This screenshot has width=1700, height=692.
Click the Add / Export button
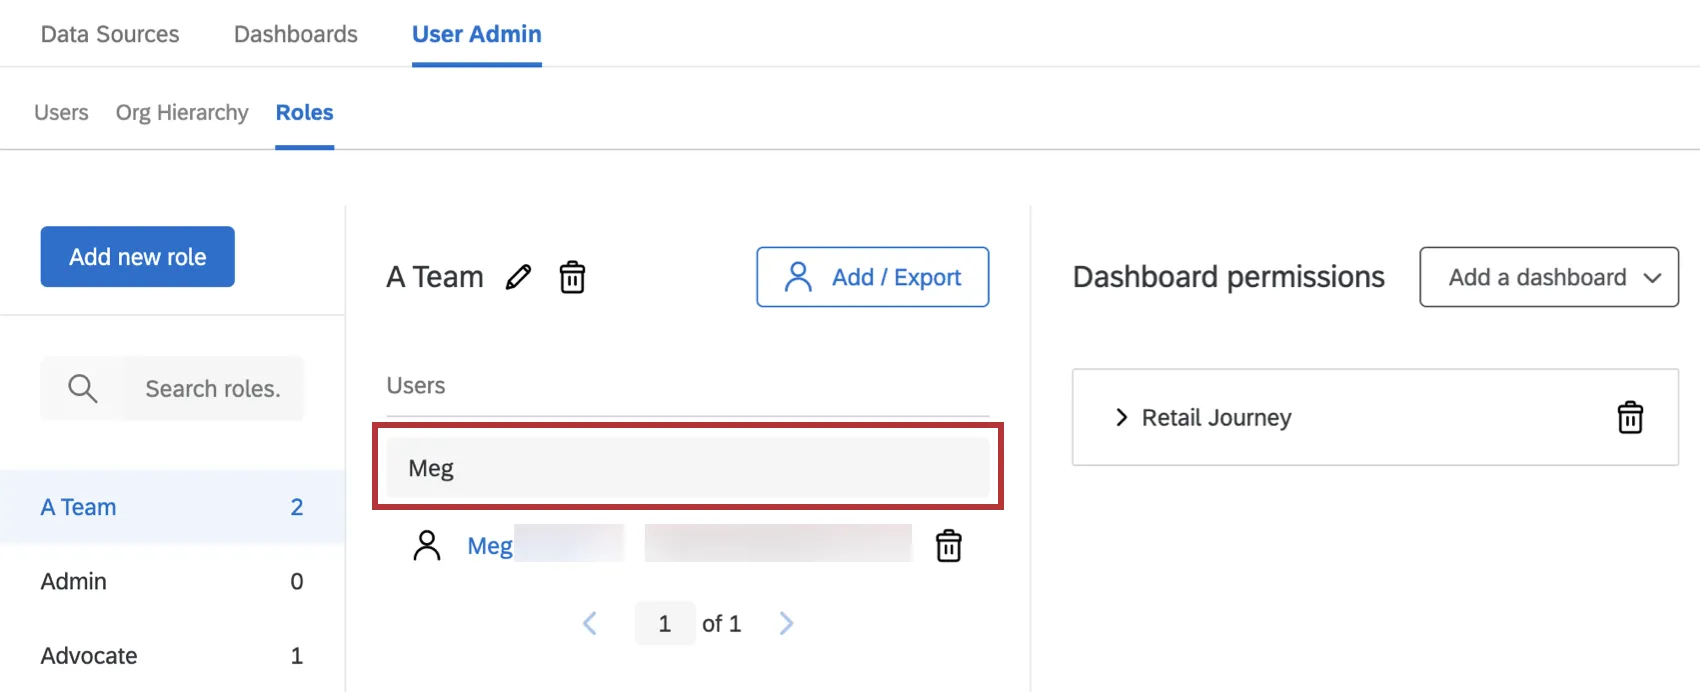click(x=871, y=277)
